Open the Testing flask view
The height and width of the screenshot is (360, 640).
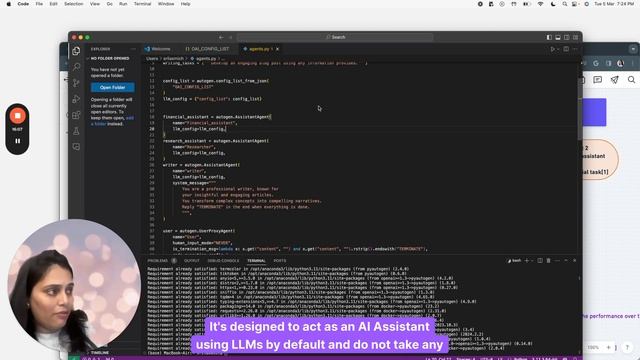(76, 131)
